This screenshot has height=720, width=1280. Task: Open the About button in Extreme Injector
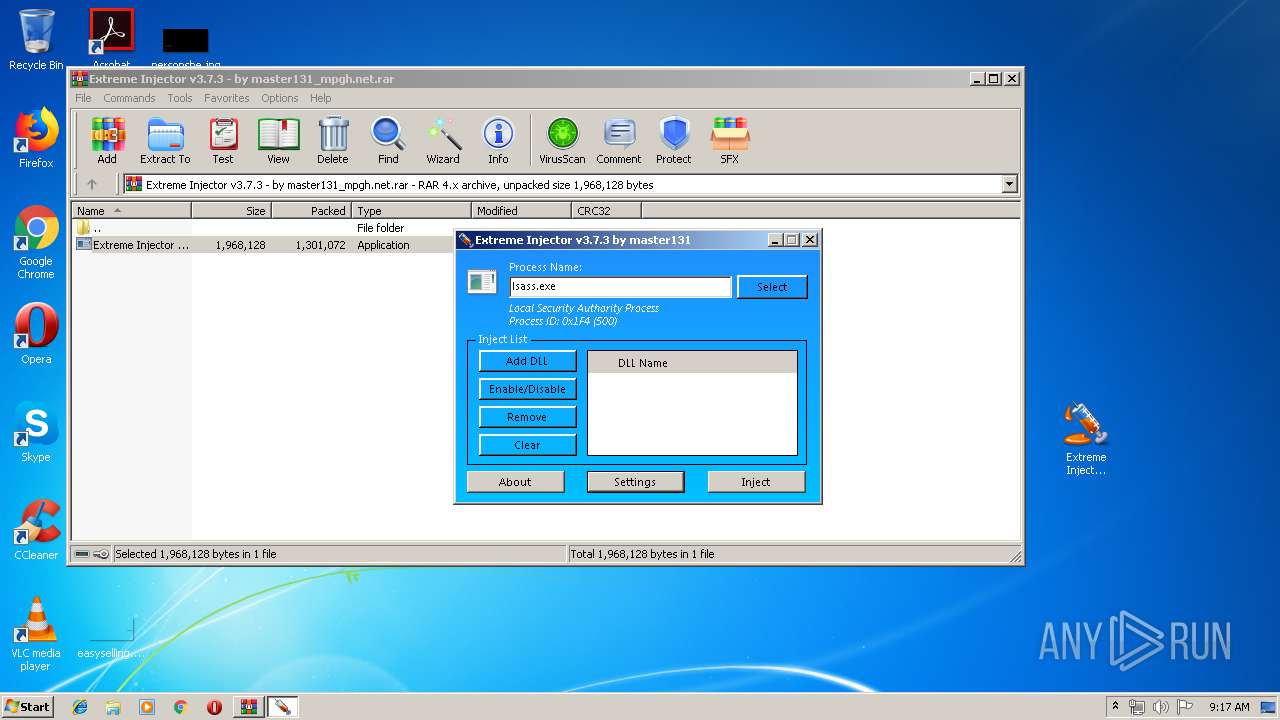click(x=515, y=482)
